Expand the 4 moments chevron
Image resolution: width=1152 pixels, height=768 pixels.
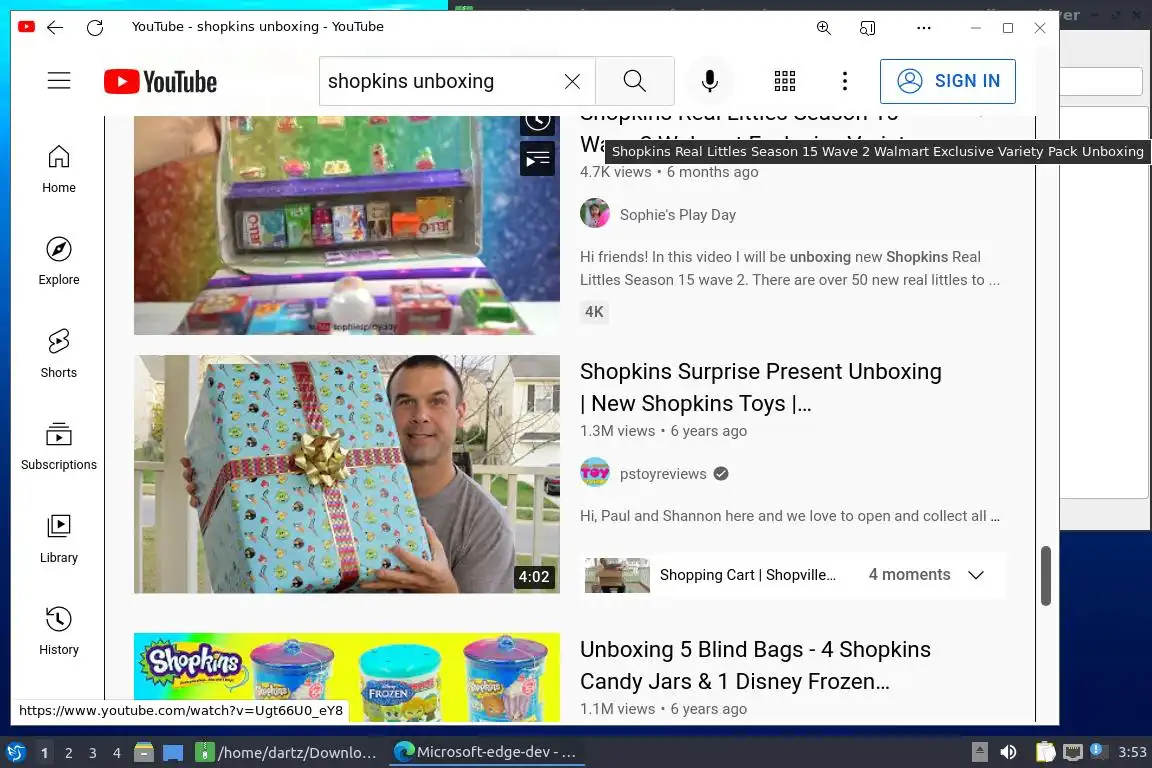click(x=976, y=575)
